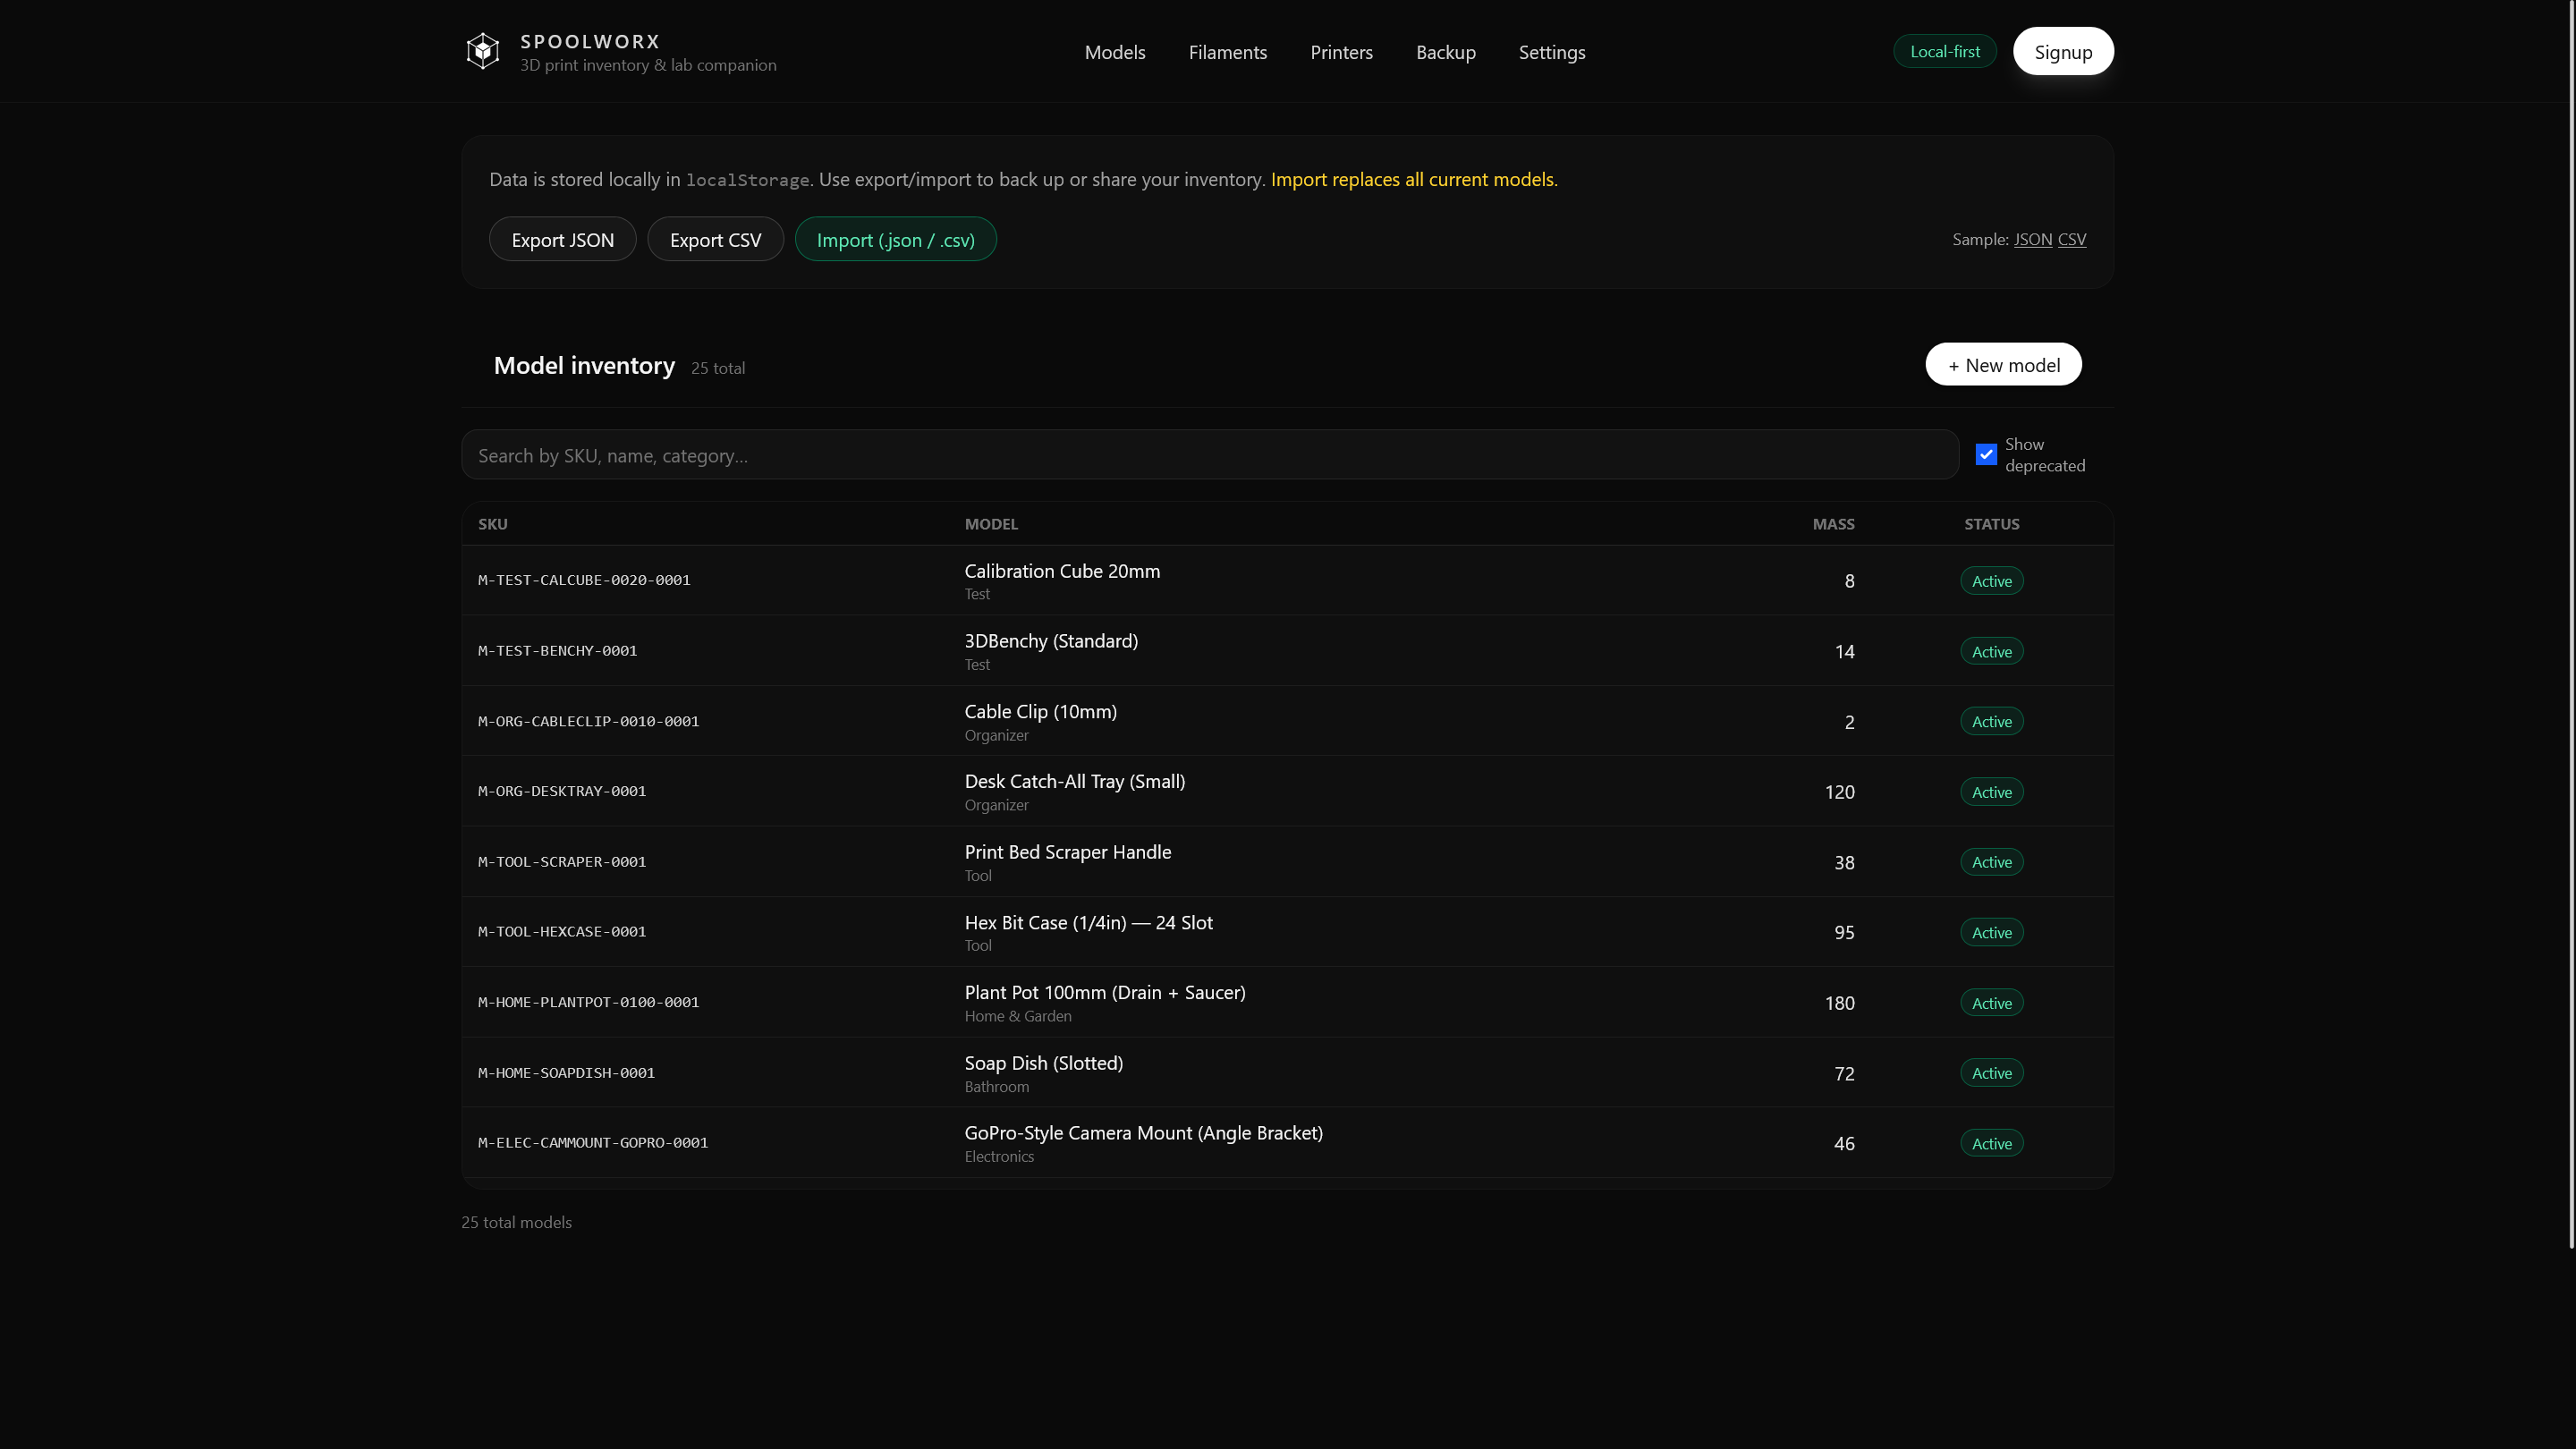The height and width of the screenshot is (1449, 2576).
Task: Start an import of .json or .csv
Action: (895, 239)
